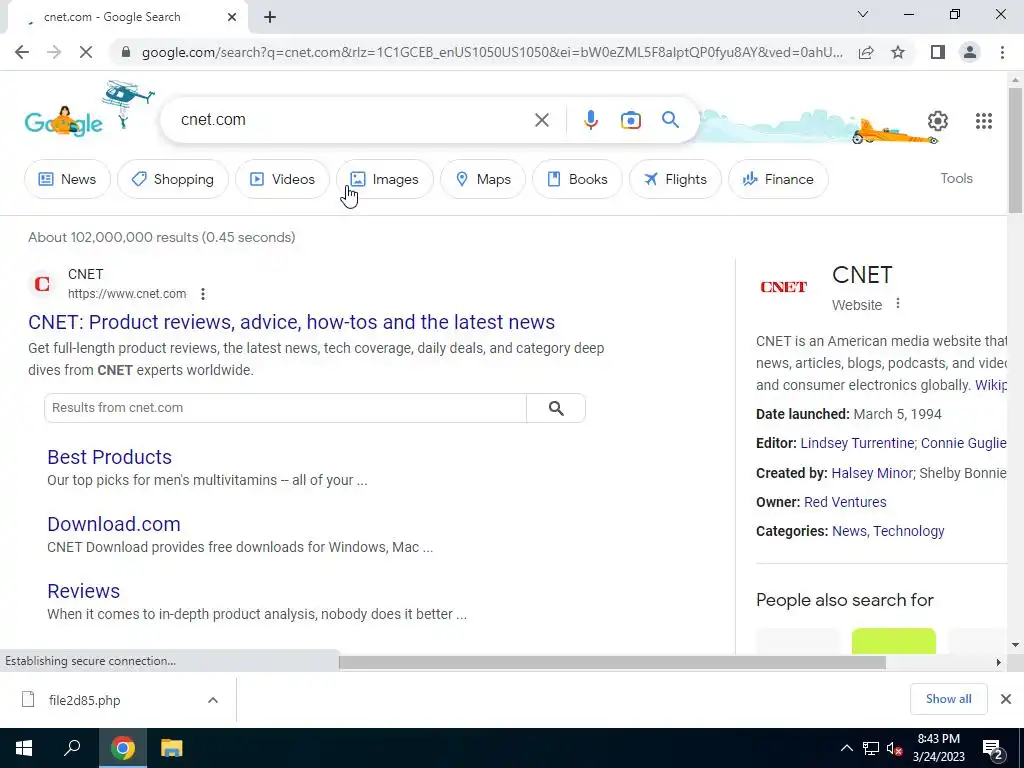The image size is (1024, 768).
Task: Click the site padlock icon
Action: coord(126,52)
